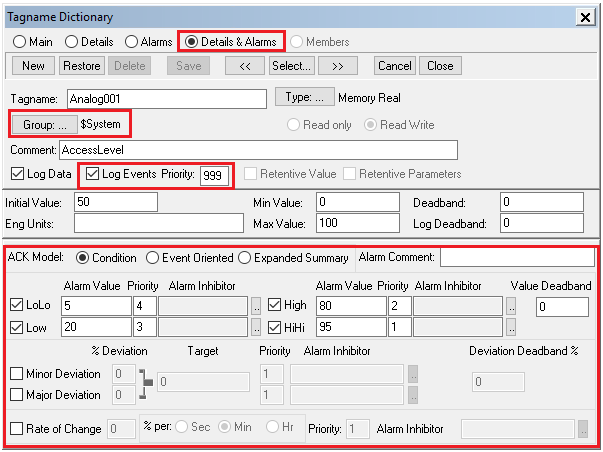The height and width of the screenshot is (452, 603).
Task: Toggle the Low alarm checkbox
Action: (17, 328)
